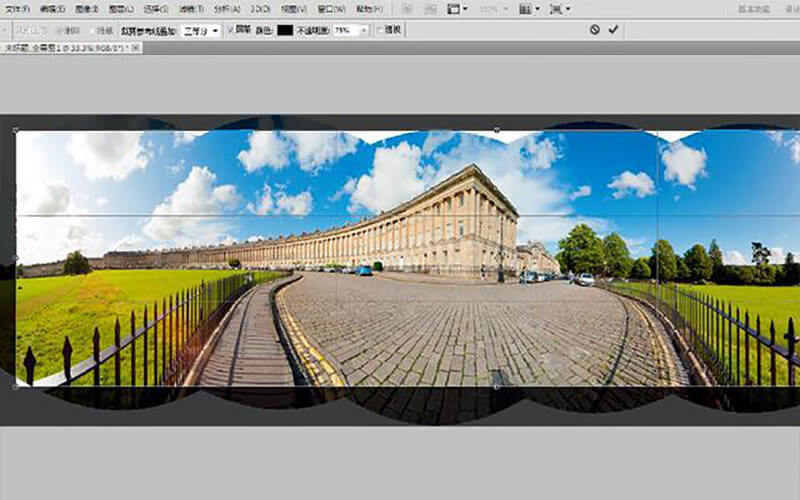Open the Screen Mode icon menu

pyautogui.click(x=558, y=8)
